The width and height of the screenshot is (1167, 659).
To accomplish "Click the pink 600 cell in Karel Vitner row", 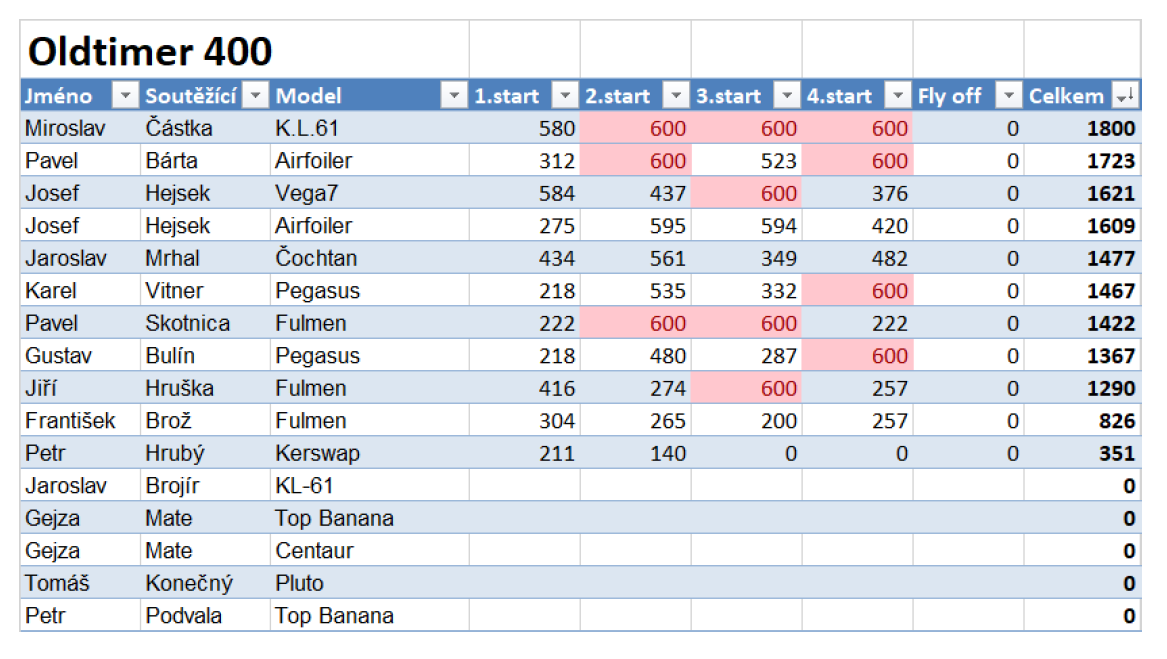I will click(857, 290).
